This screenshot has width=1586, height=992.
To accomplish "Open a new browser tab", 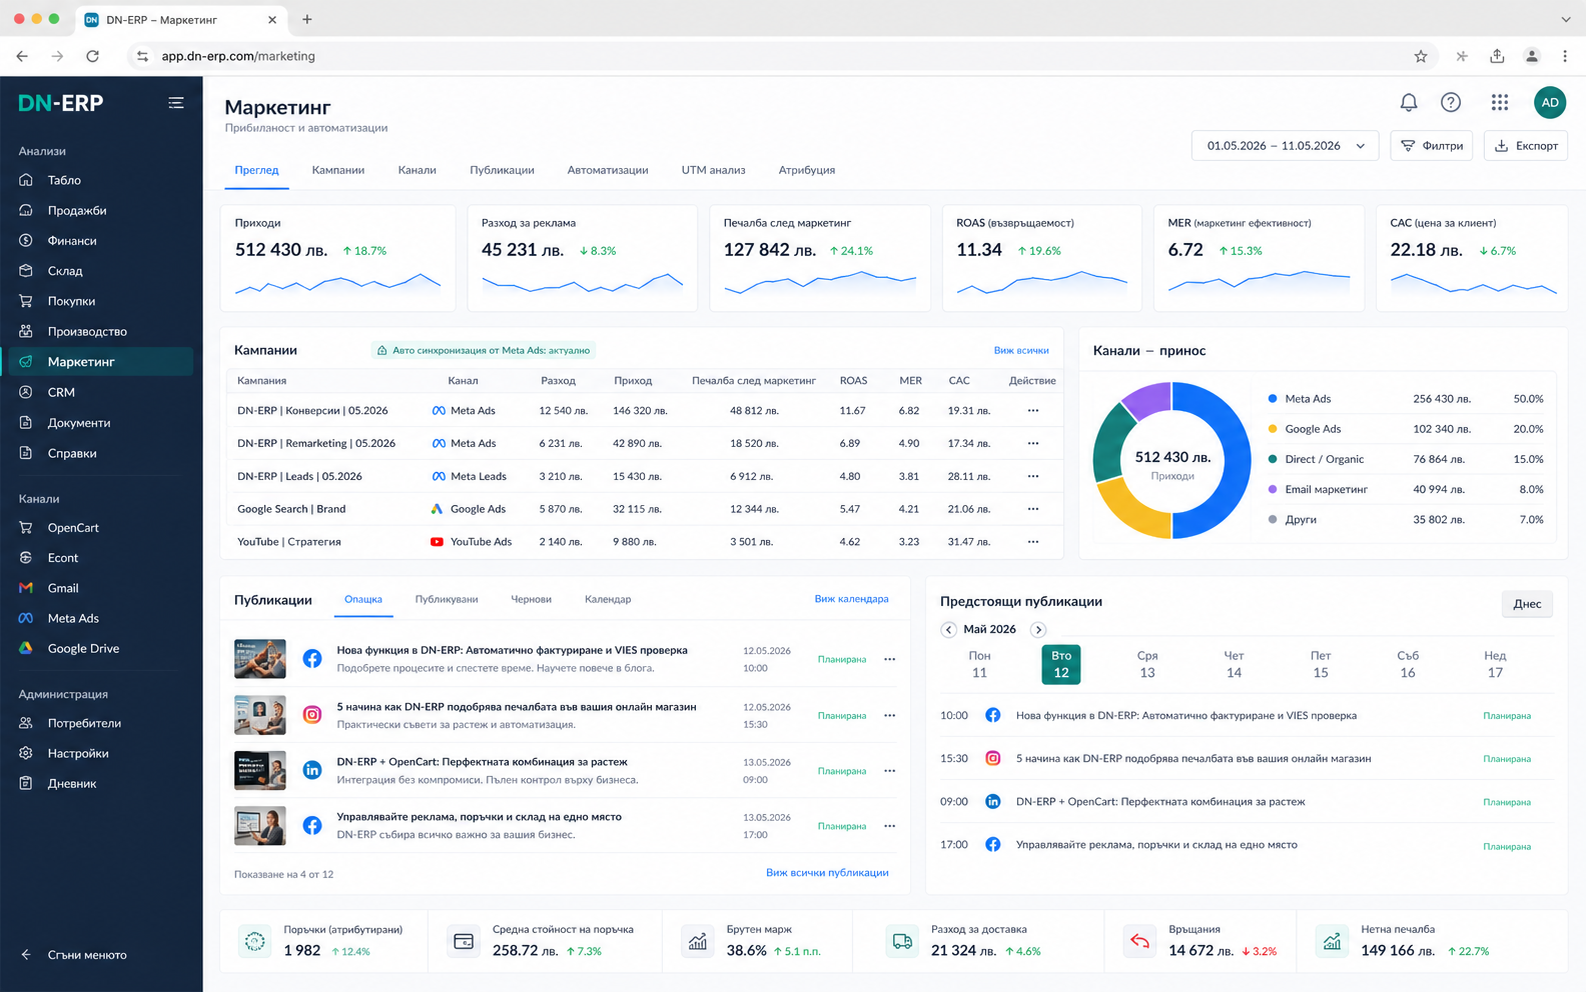I will pyautogui.click(x=307, y=19).
